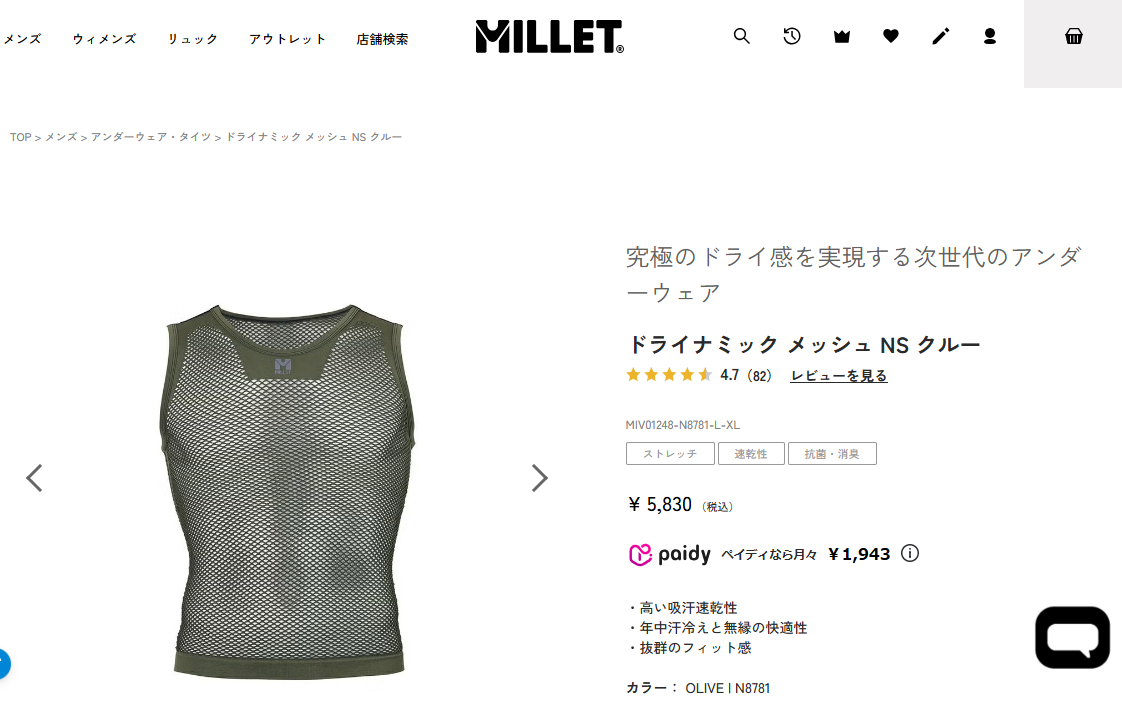Open the アウトレット menu
Image resolution: width=1122 pixels, height=701 pixels.
tap(288, 39)
